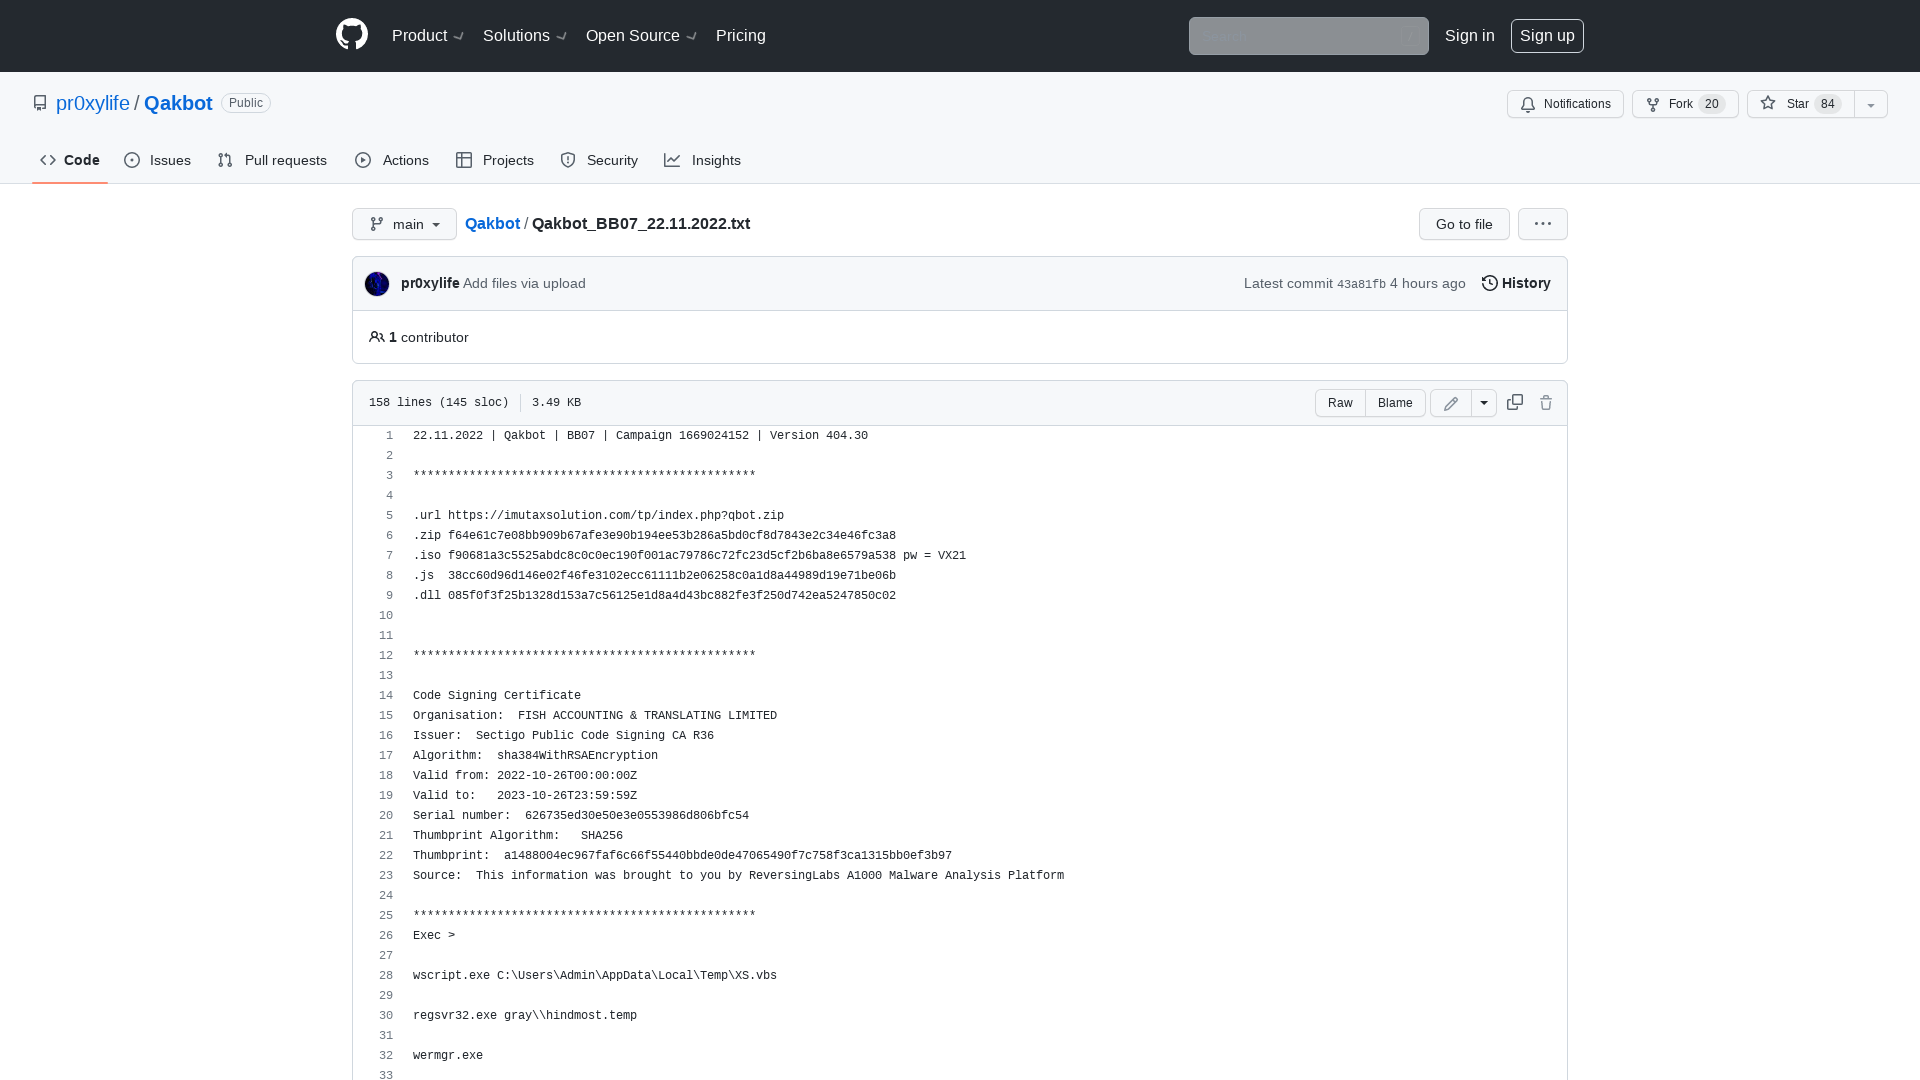Image resolution: width=1920 pixels, height=1080 pixels.
Task: Open the more options ellipsis menu
Action: (x=1542, y=224)
